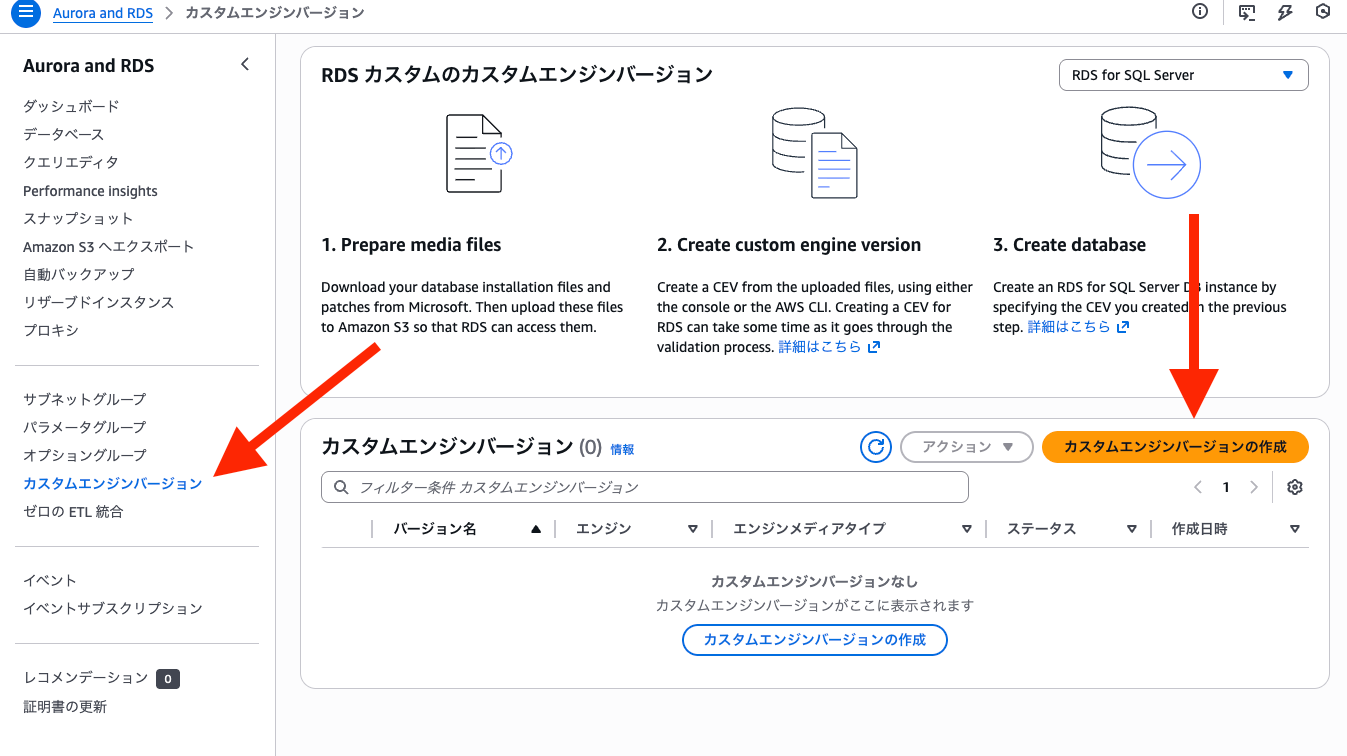Navigate to Amazon S3 へエクスポート
Image resolution: width=1347 pixels, height=756 pixels.
pyautogui.click(x=109, y=246)
